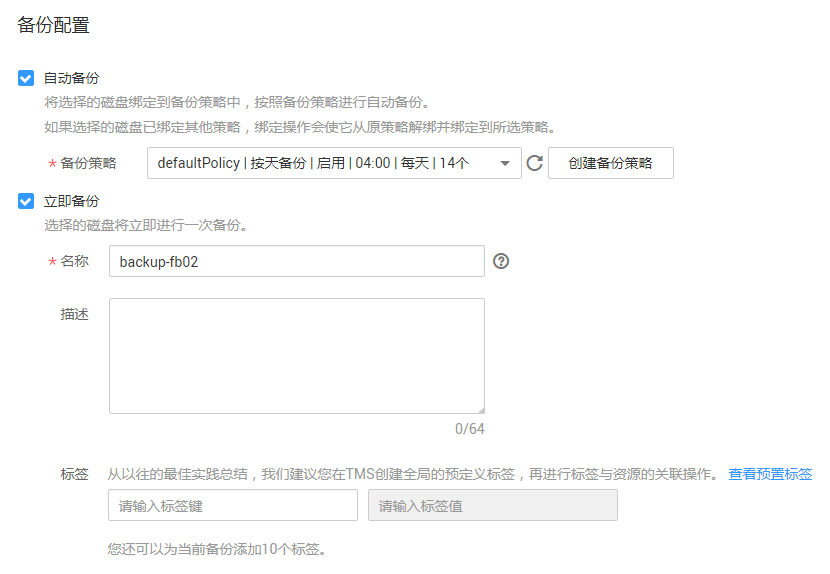The image size is (830, 574).
Task: Open the 备份策略 defaultPolicy dropdown
Action: (x=334, y=163)
